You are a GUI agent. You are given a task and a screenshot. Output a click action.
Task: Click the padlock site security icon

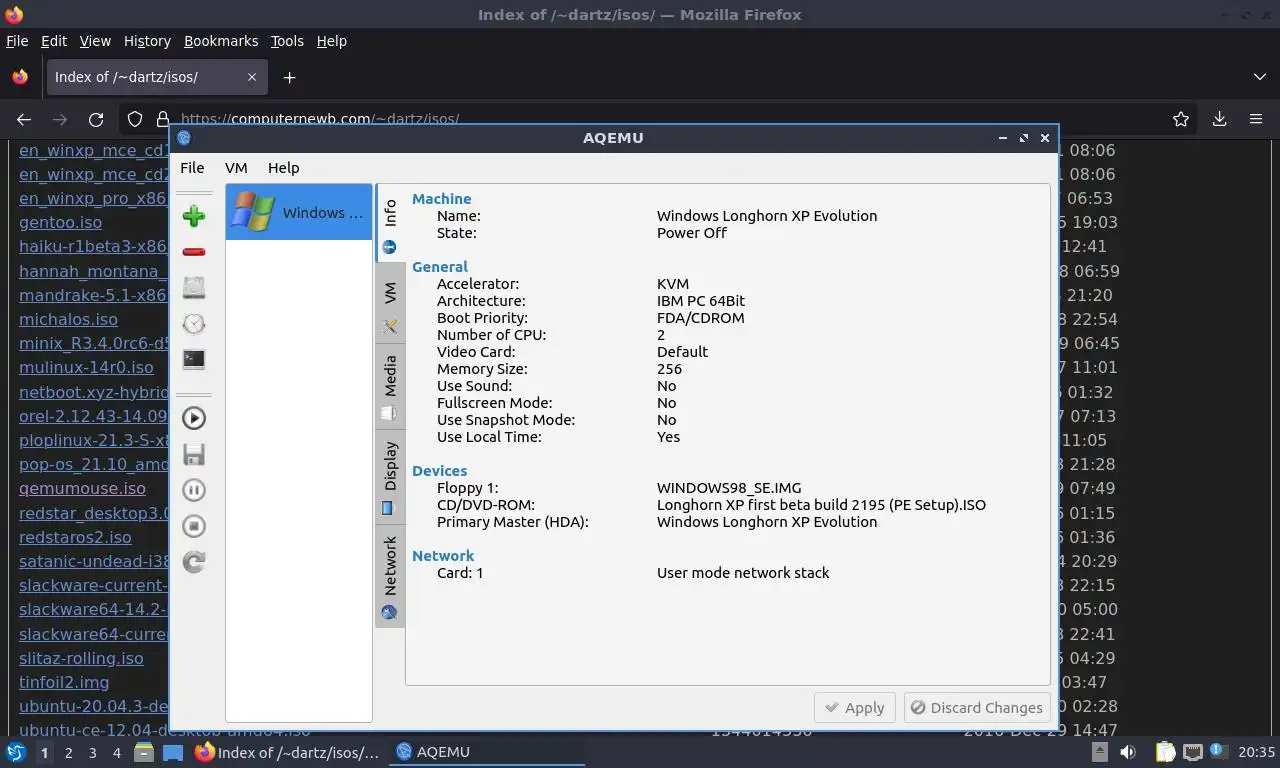(163, 119)
